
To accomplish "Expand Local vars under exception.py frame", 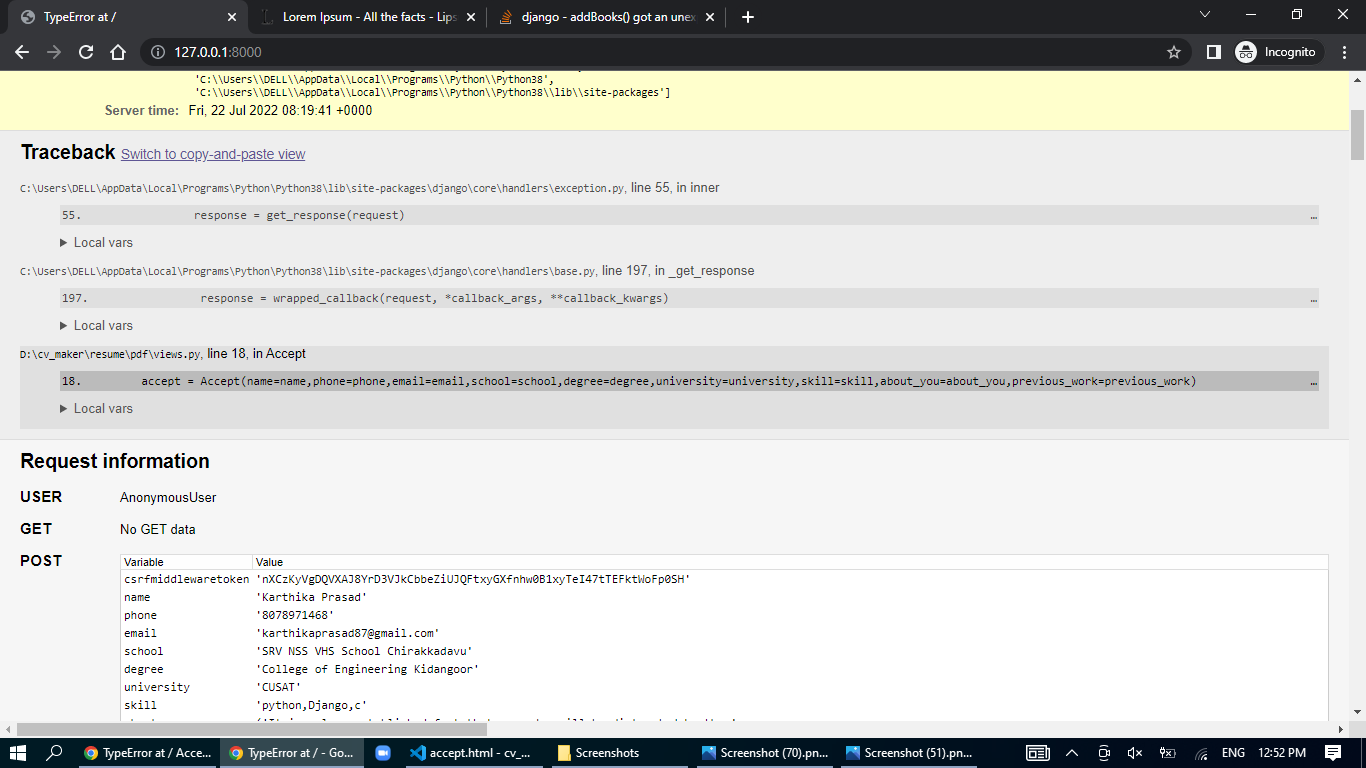I will pyautogui.click(x=96, y=242).
